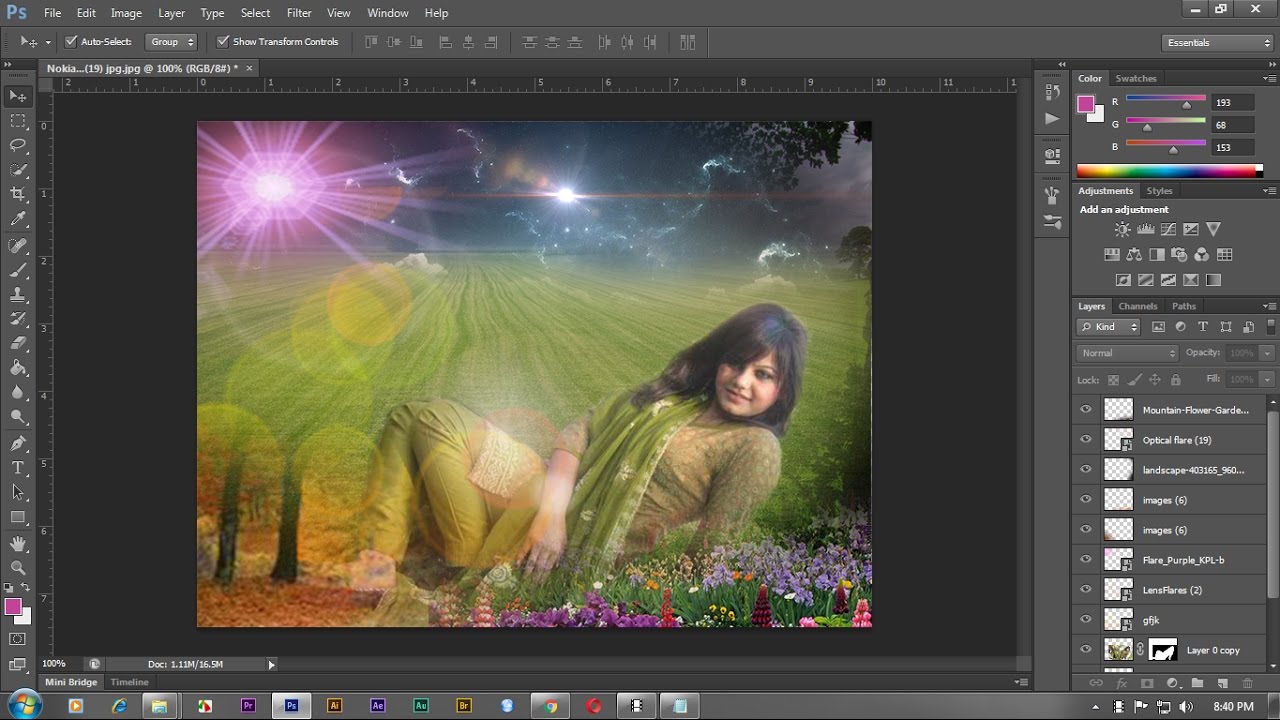The image size is (1280, 720).
Task: Click the lock transparent pixels icon
Action: (x=1113, y=380)
